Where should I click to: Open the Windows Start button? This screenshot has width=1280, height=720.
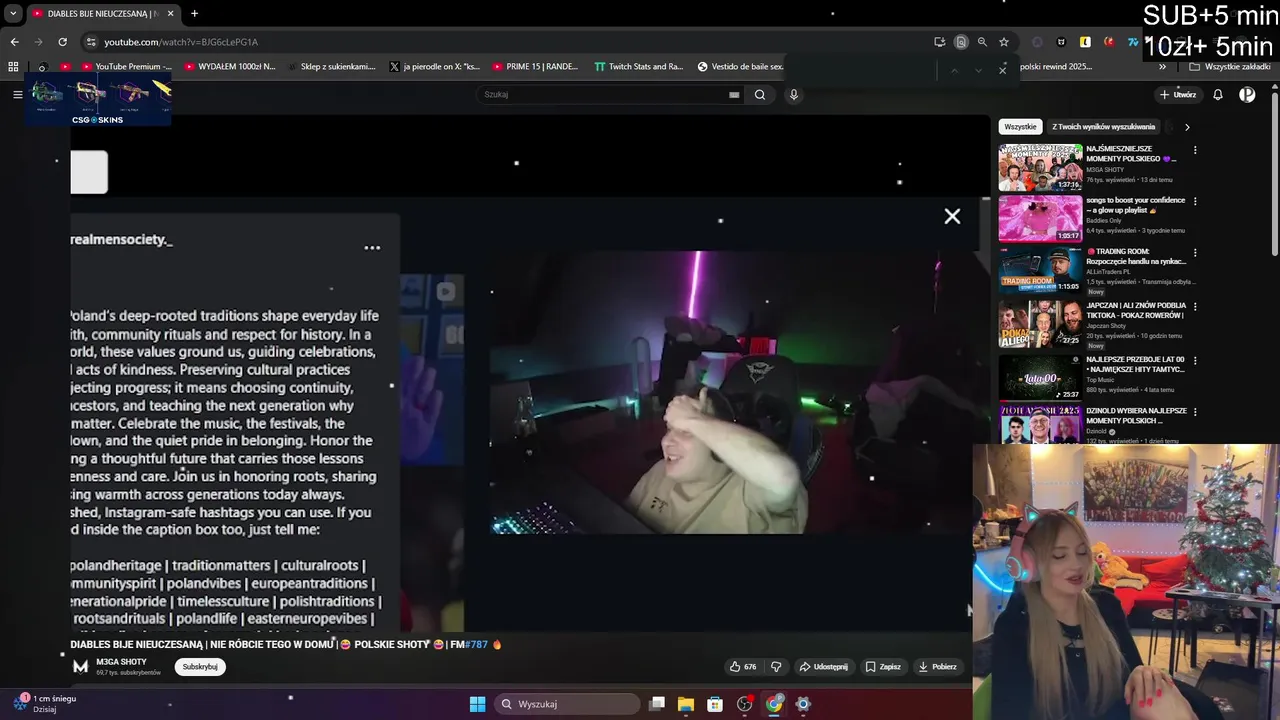pyautogui.click(x=478, y=704)
